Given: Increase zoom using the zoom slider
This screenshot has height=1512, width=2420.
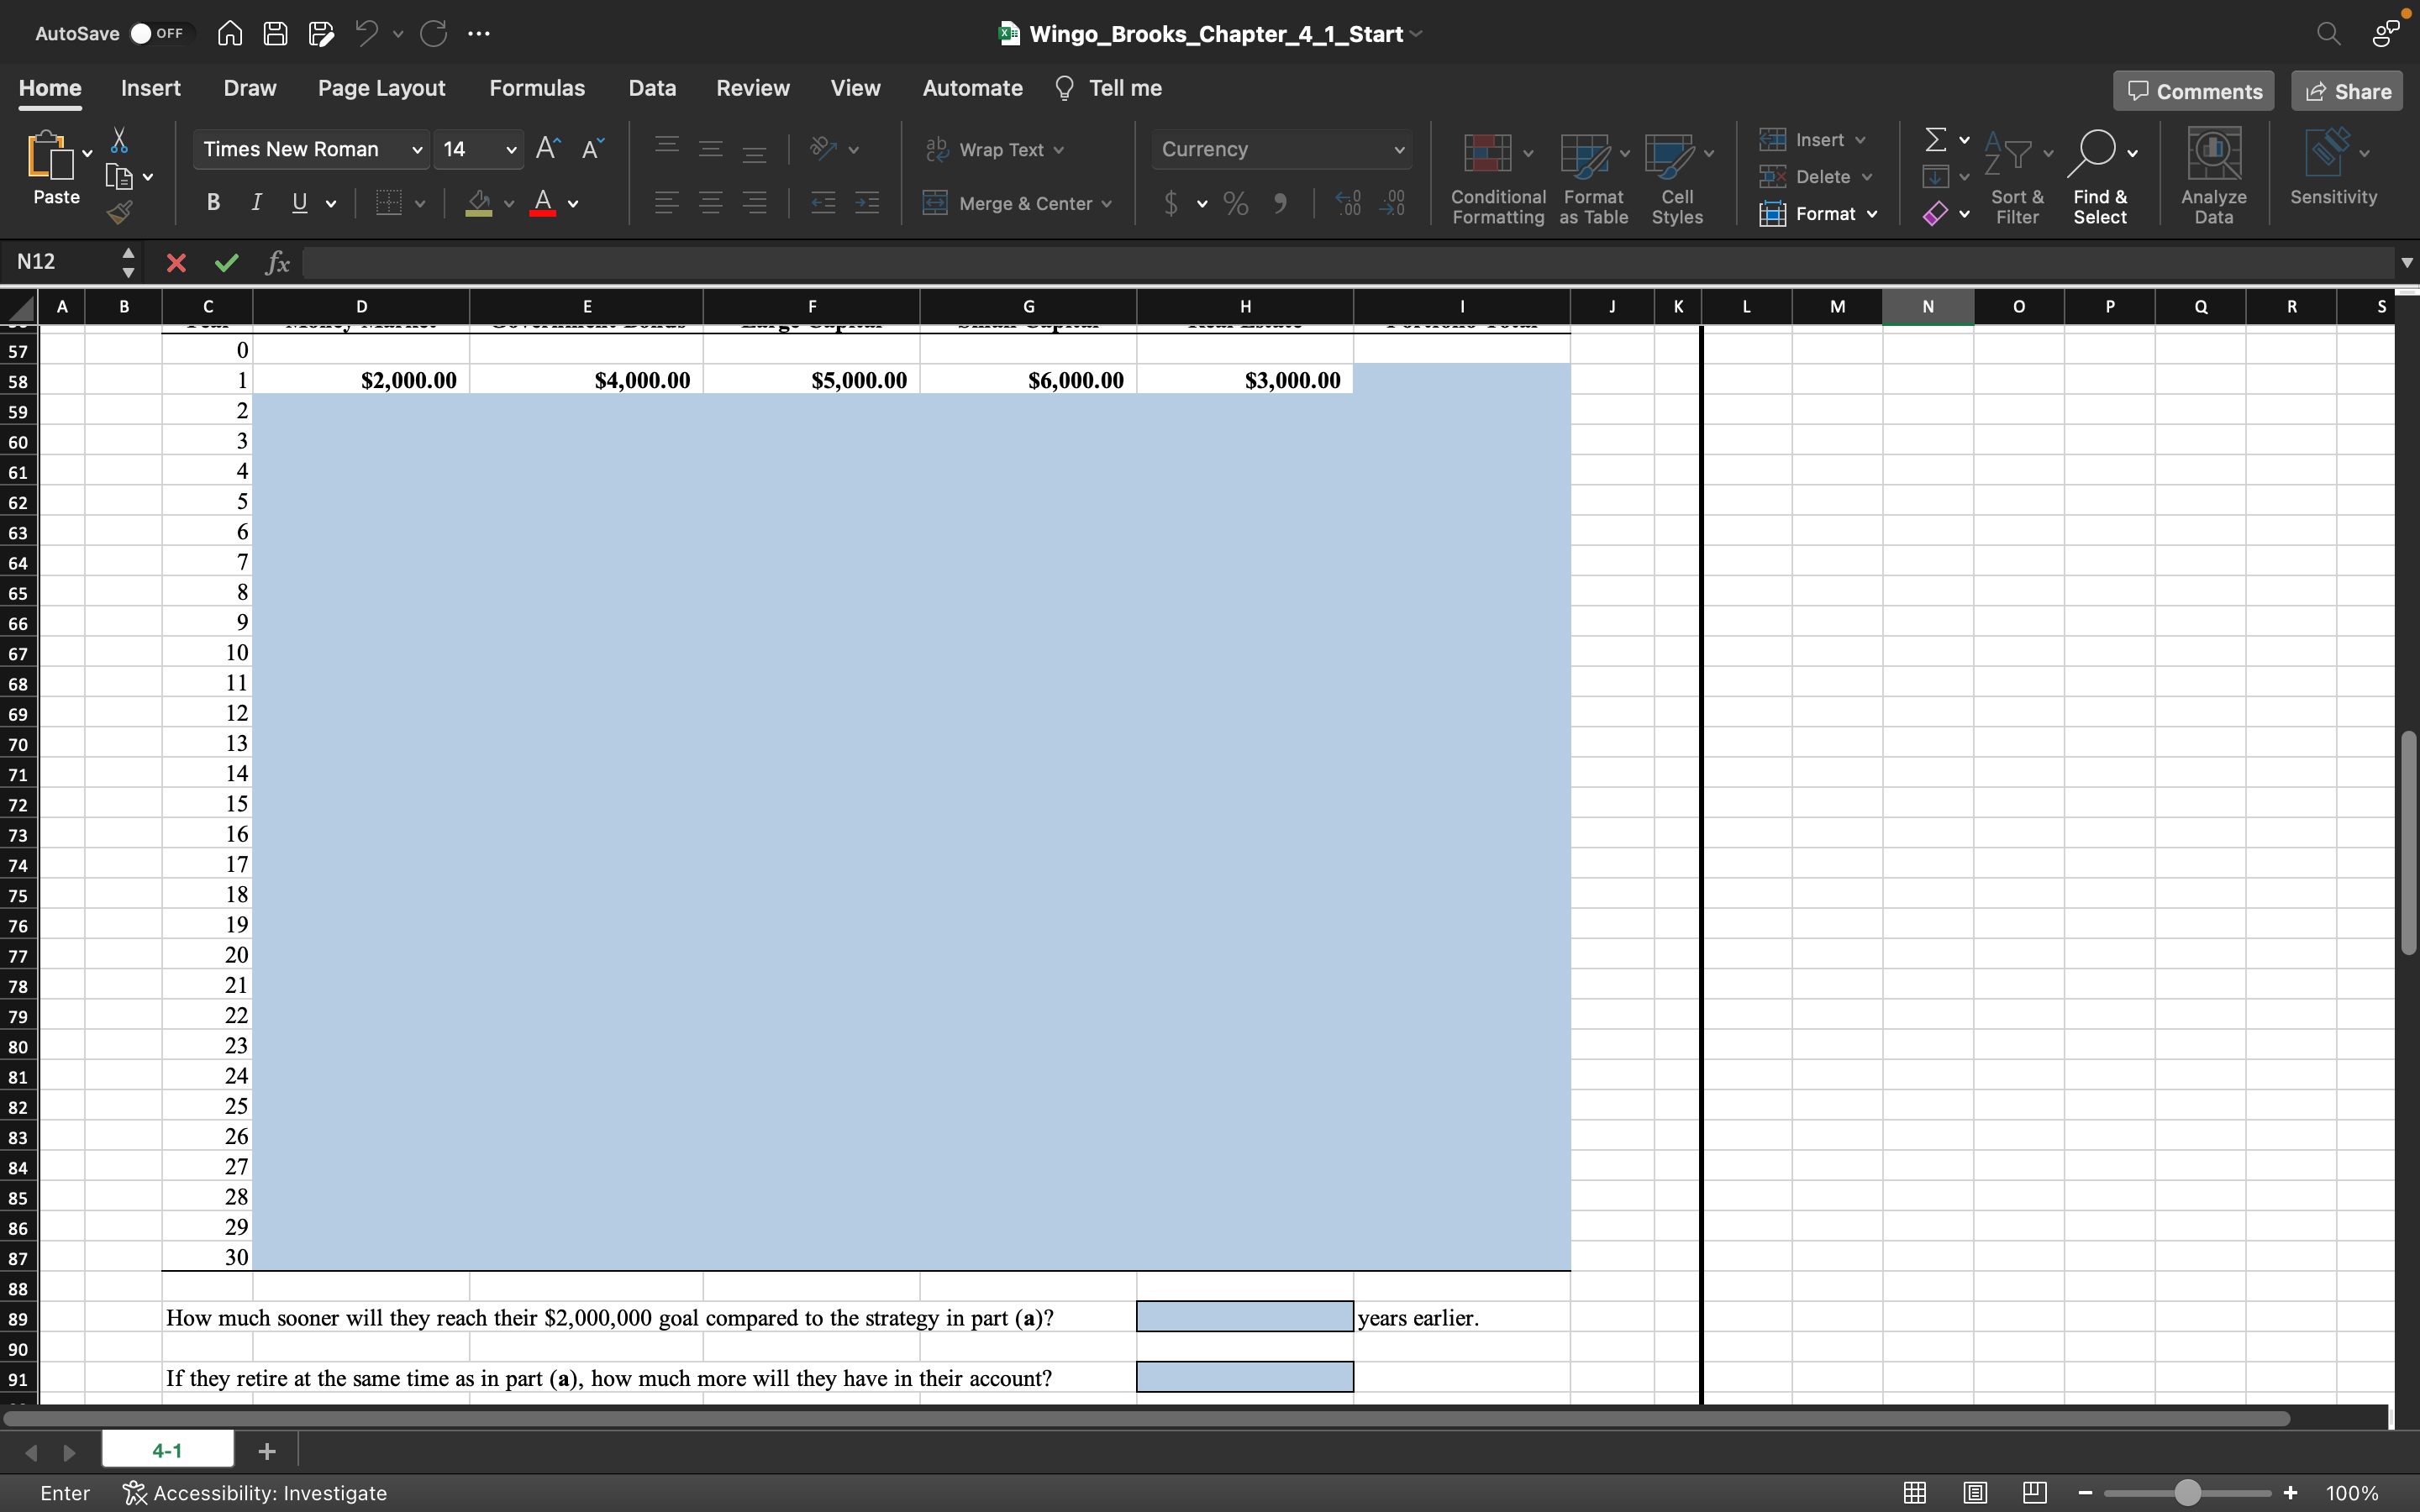Looking at the screenshot, I should pyautogui.click(x=2289, y=1492).
